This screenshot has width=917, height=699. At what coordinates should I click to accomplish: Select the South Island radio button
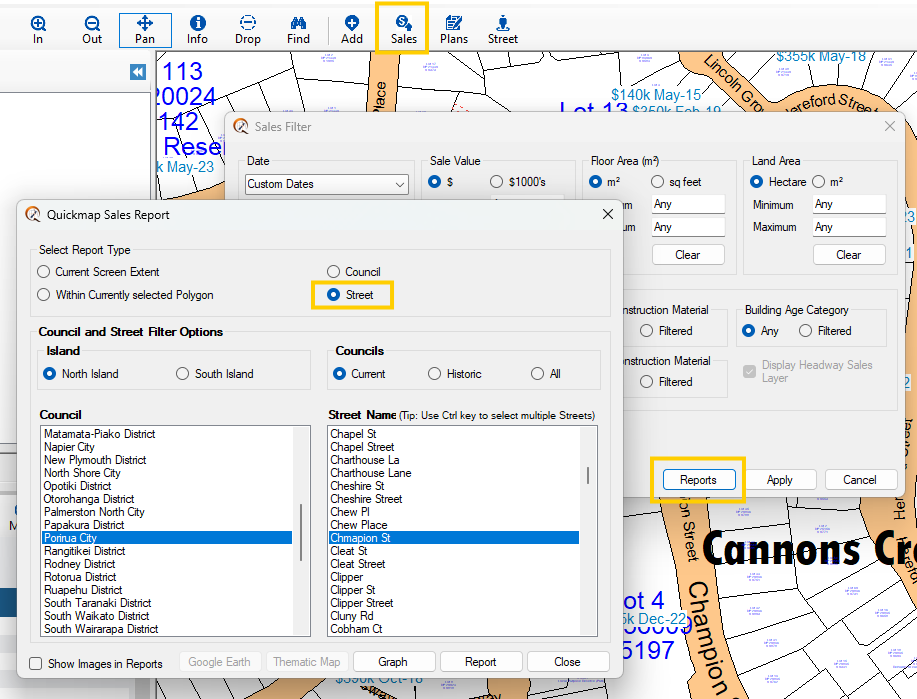click(x=183, y=374)
